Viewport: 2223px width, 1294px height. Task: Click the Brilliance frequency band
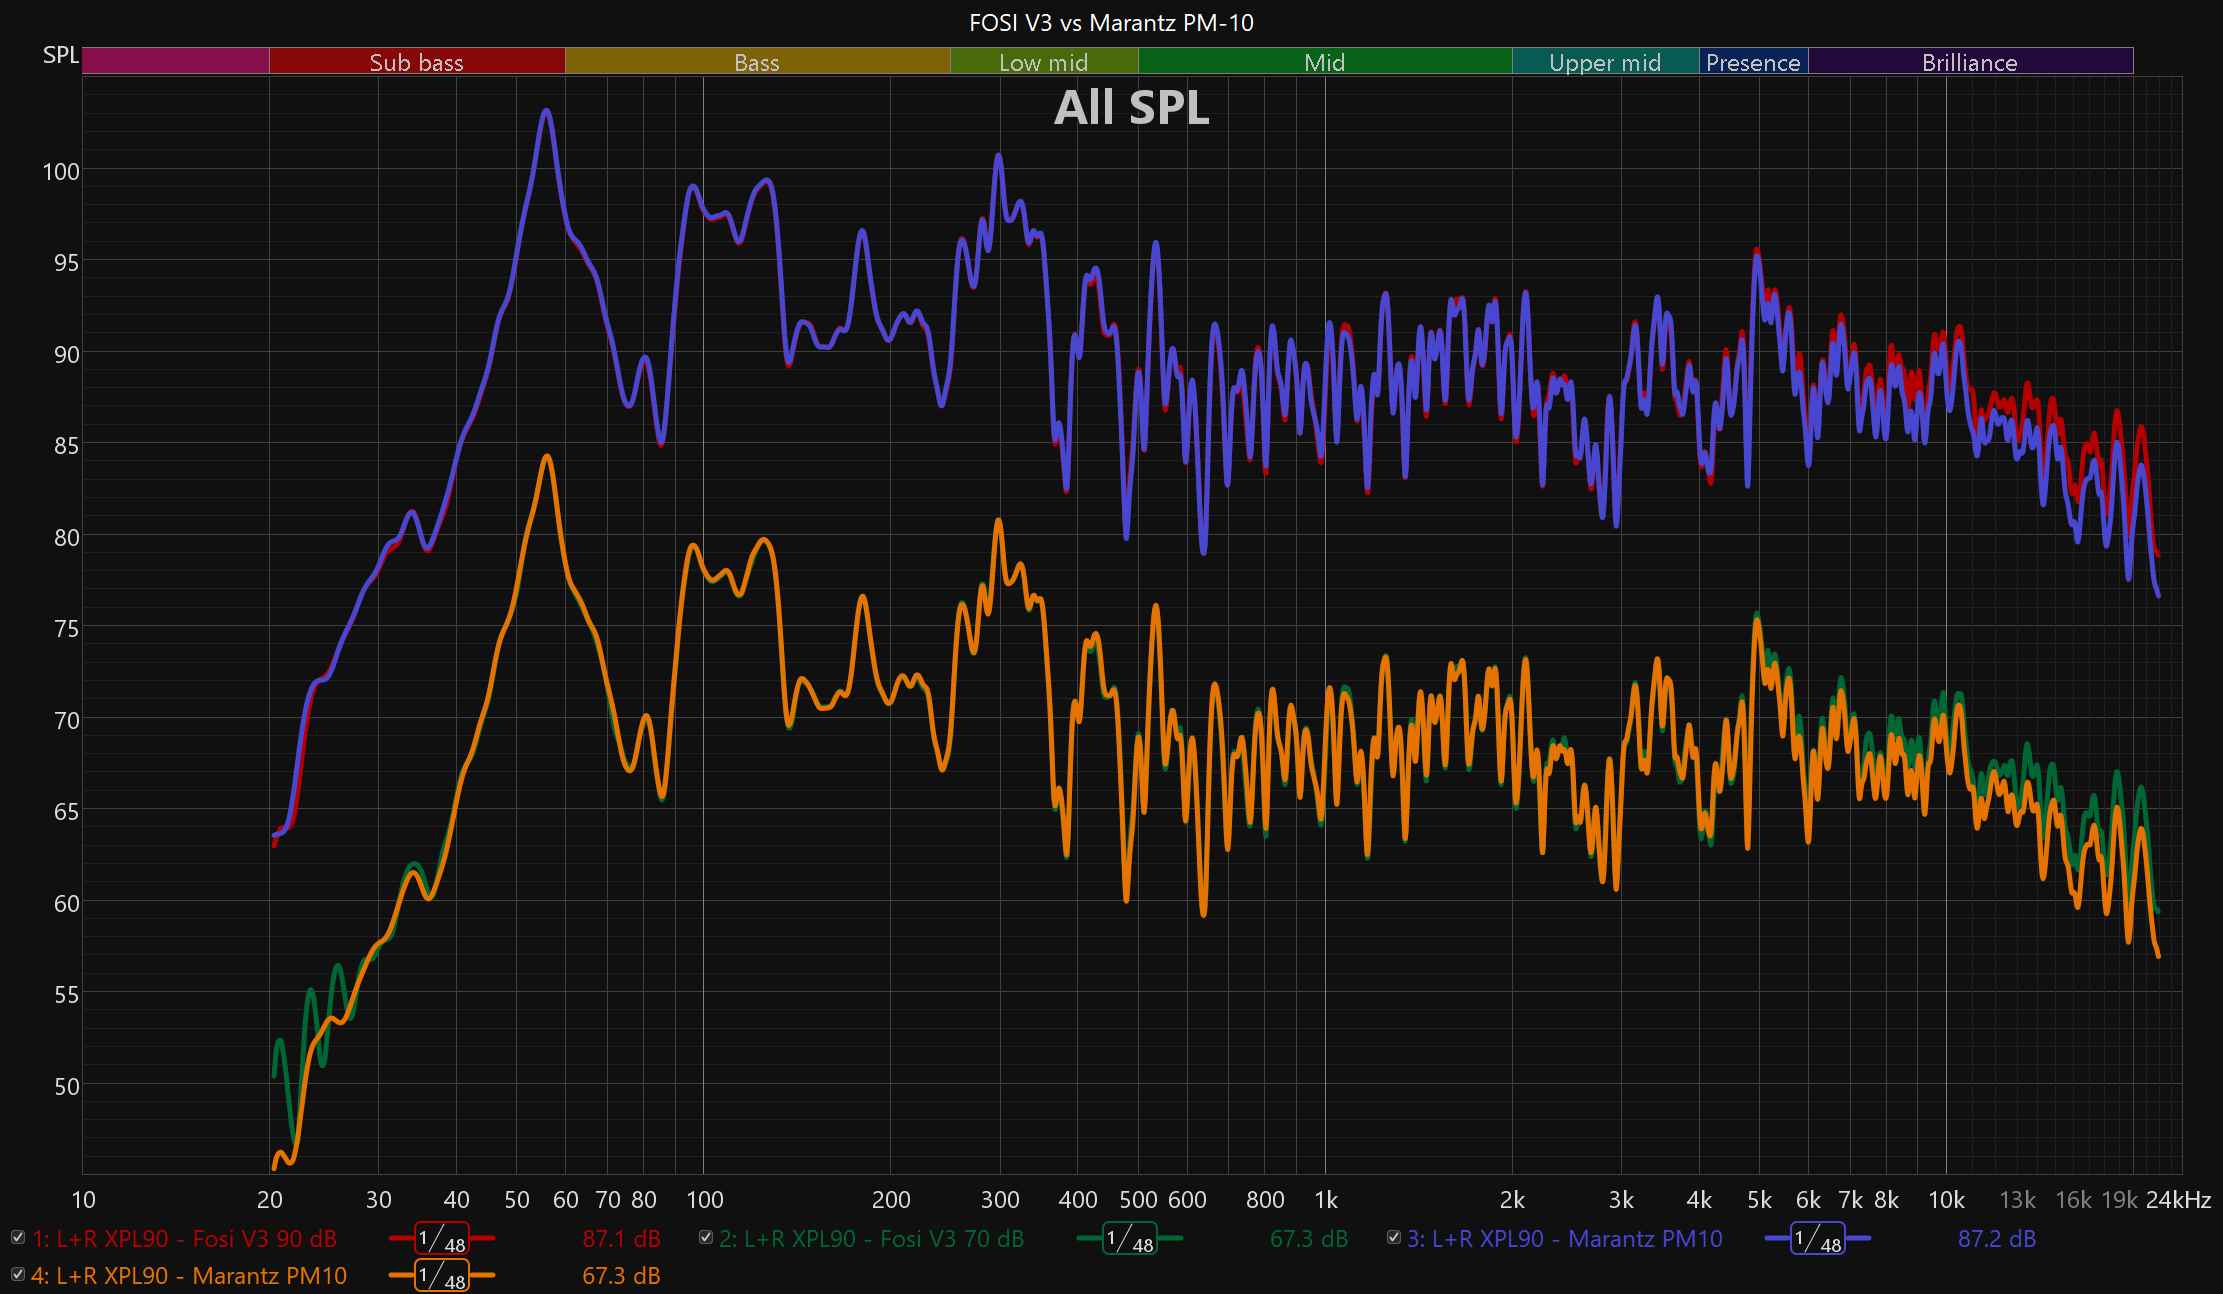[1971, 61]
